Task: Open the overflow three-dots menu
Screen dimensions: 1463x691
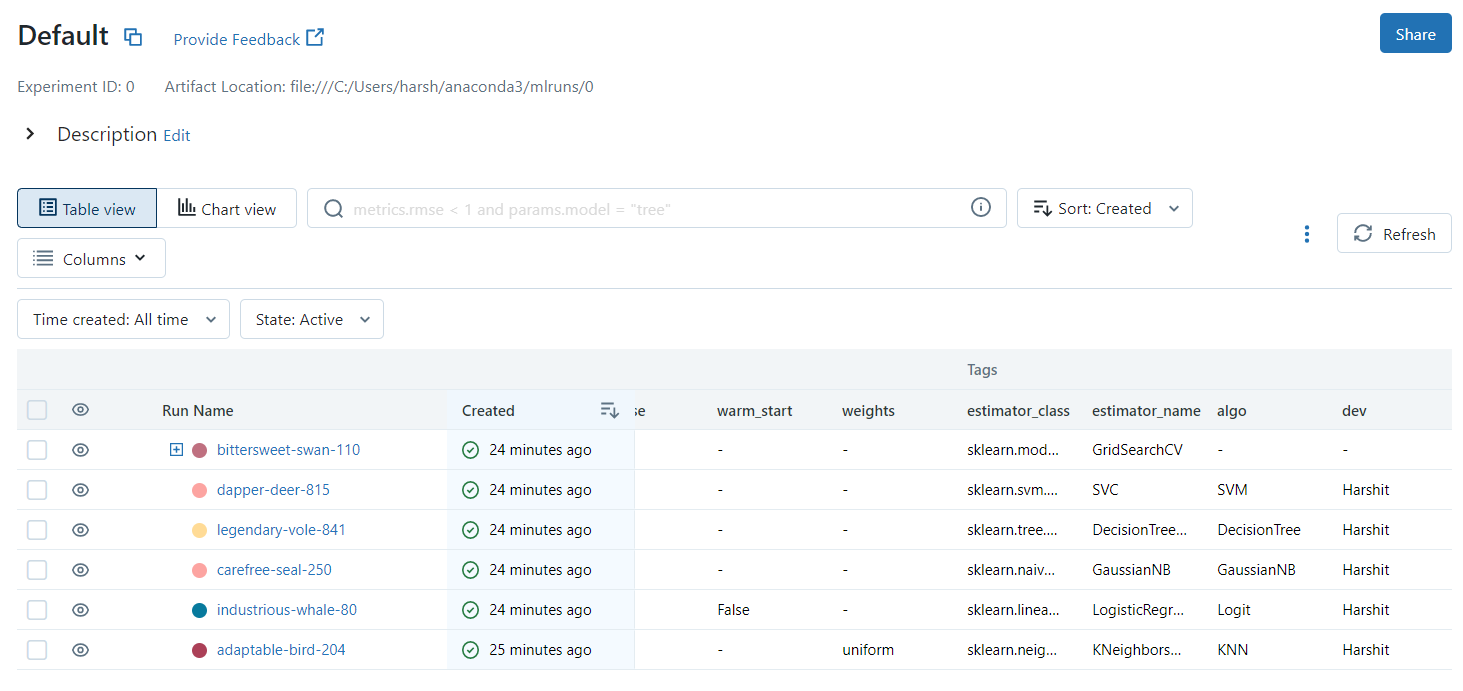Action: 1307,233
